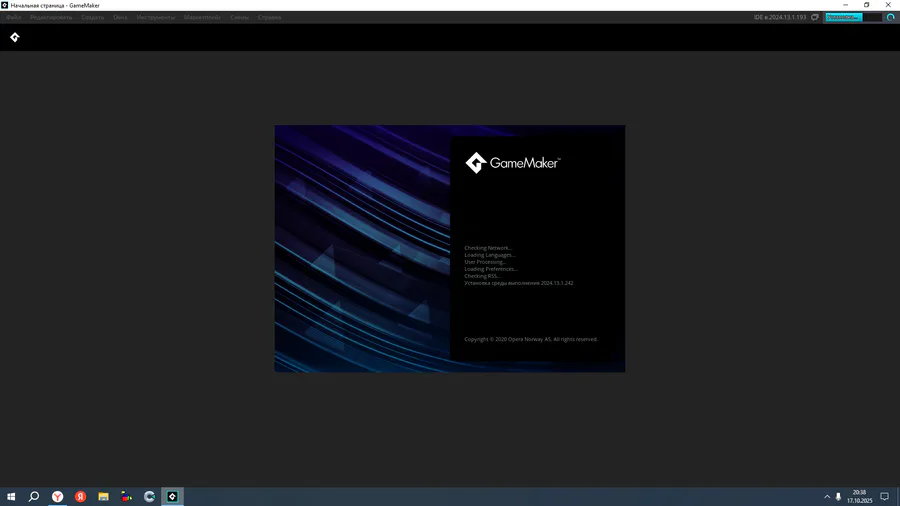Click the 'User Processing...' status line
The height and width of the screenshot is (506, 900).
click(x=485, y=262)
